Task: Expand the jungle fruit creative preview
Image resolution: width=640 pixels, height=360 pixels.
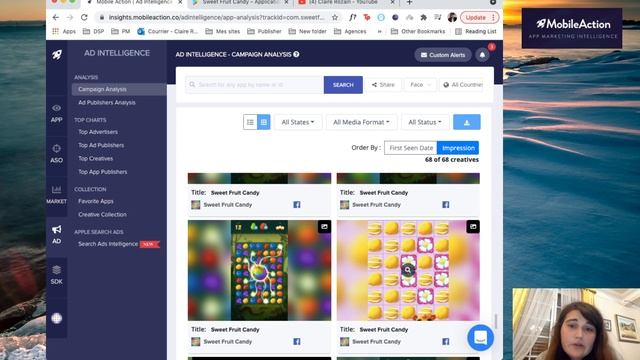Action: 324,227
